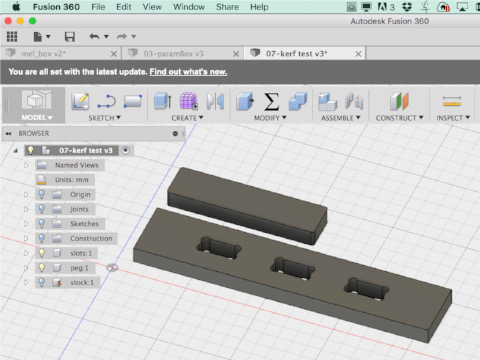This screenshot has width=480, height=360.
Task: Toggle visibility bulb of Sketches folder
Action: point(41,224)
